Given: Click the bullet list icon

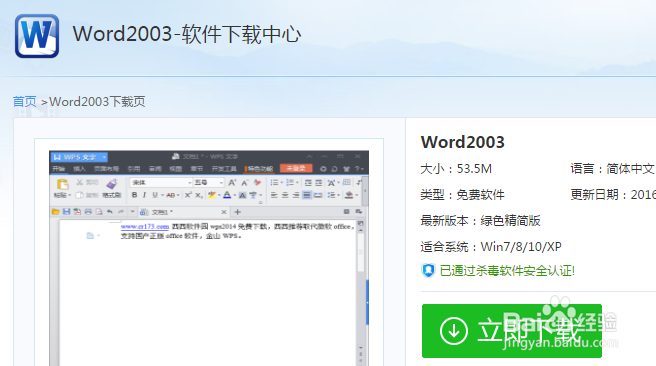Looking at the screenshot, I should point(274,182).
